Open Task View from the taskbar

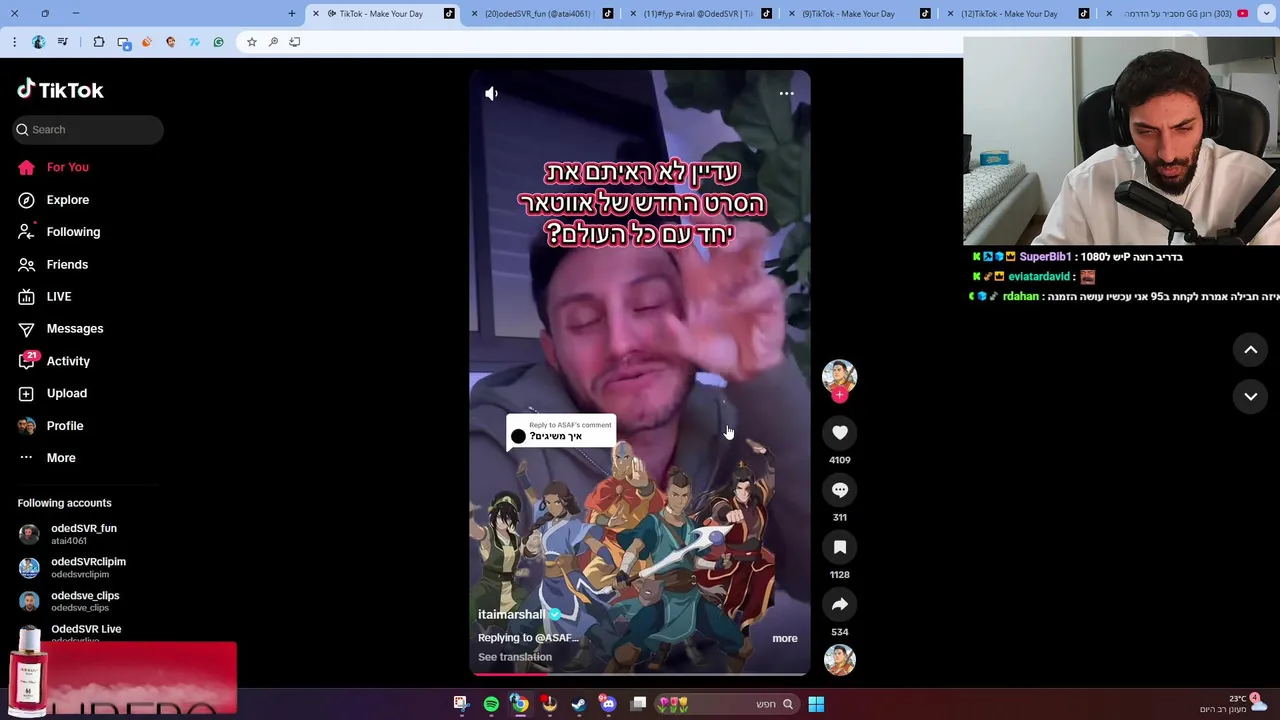pos(638,705)
